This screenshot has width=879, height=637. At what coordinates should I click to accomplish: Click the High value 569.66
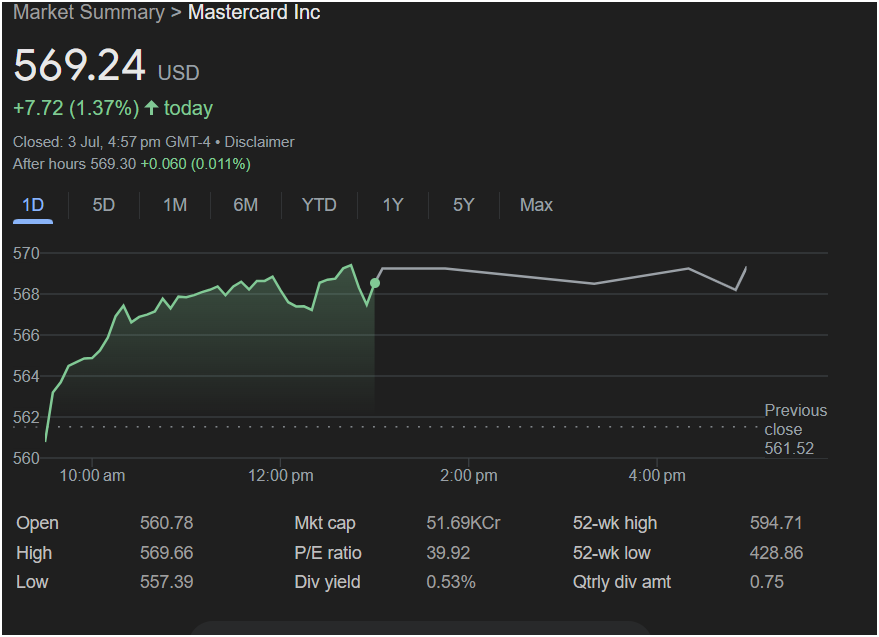(166, 553)
